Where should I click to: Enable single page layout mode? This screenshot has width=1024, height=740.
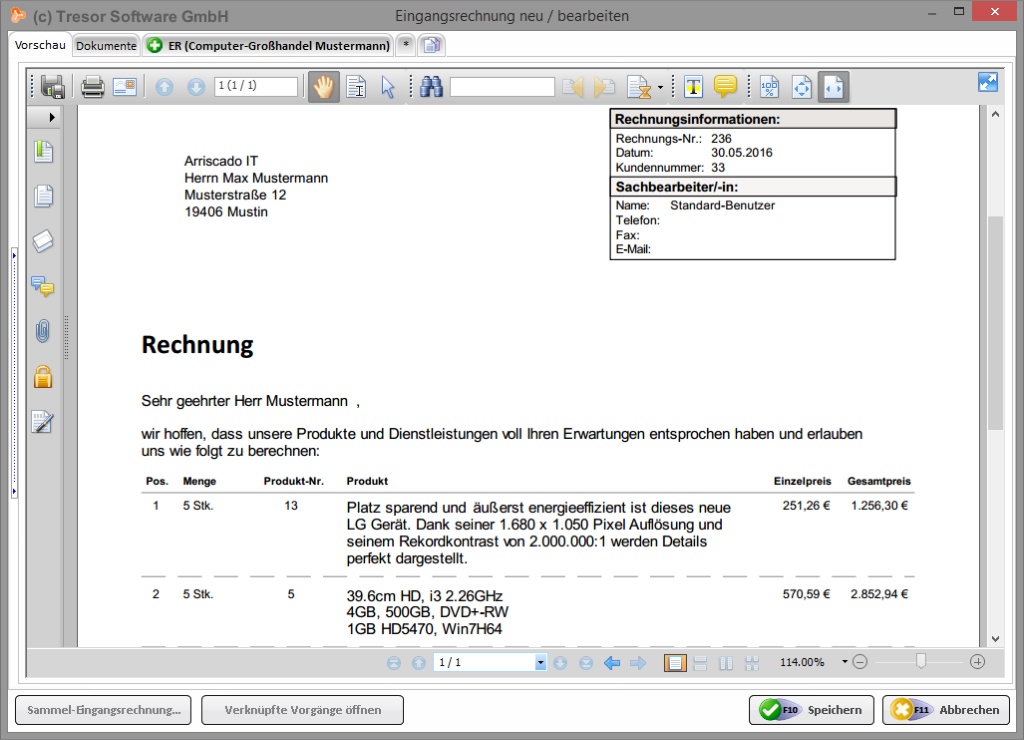click(x=675, y=662)
